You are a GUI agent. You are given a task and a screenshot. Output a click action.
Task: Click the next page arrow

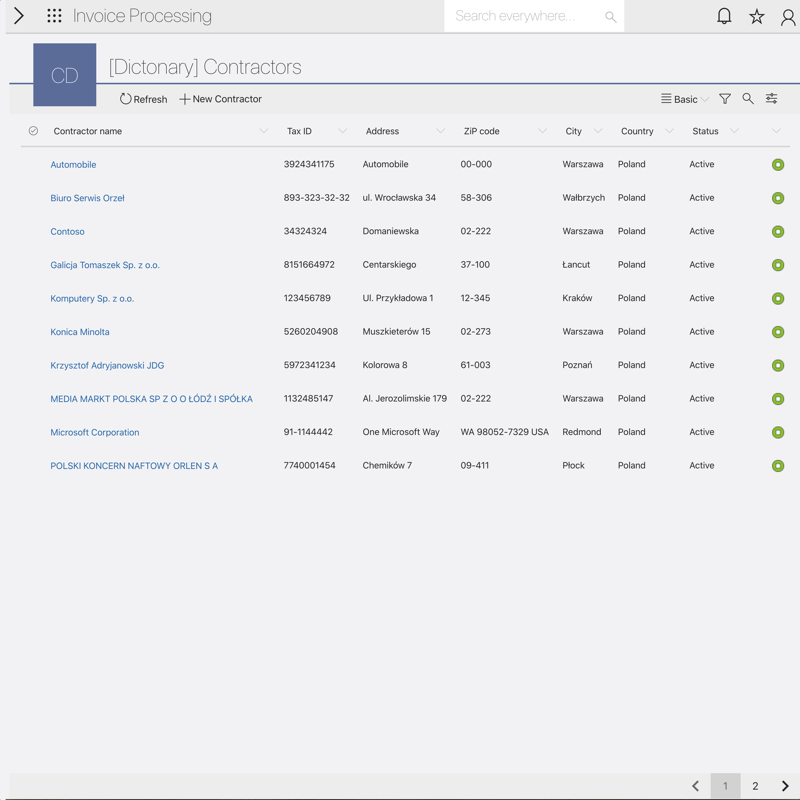coord(785,786)
